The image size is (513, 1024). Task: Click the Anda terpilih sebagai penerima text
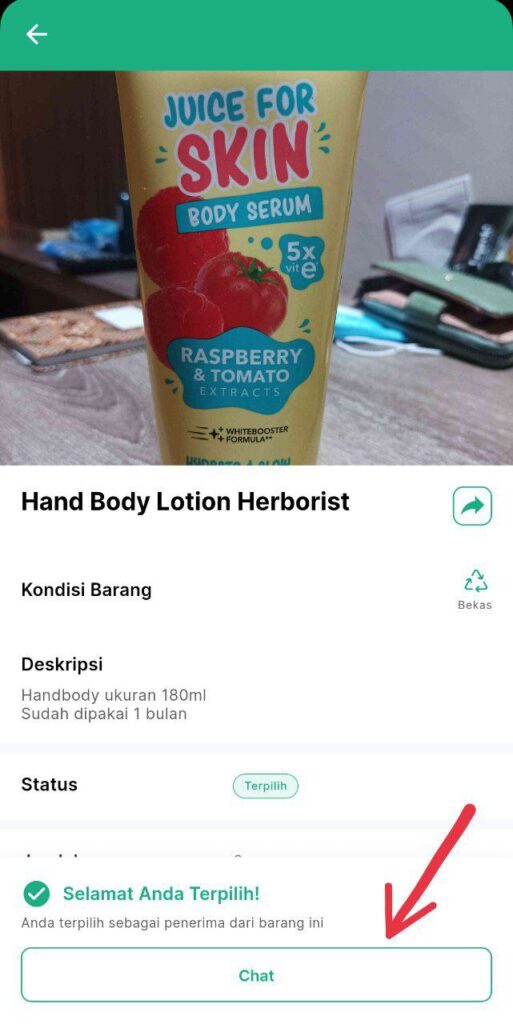(x=172, y=923)
